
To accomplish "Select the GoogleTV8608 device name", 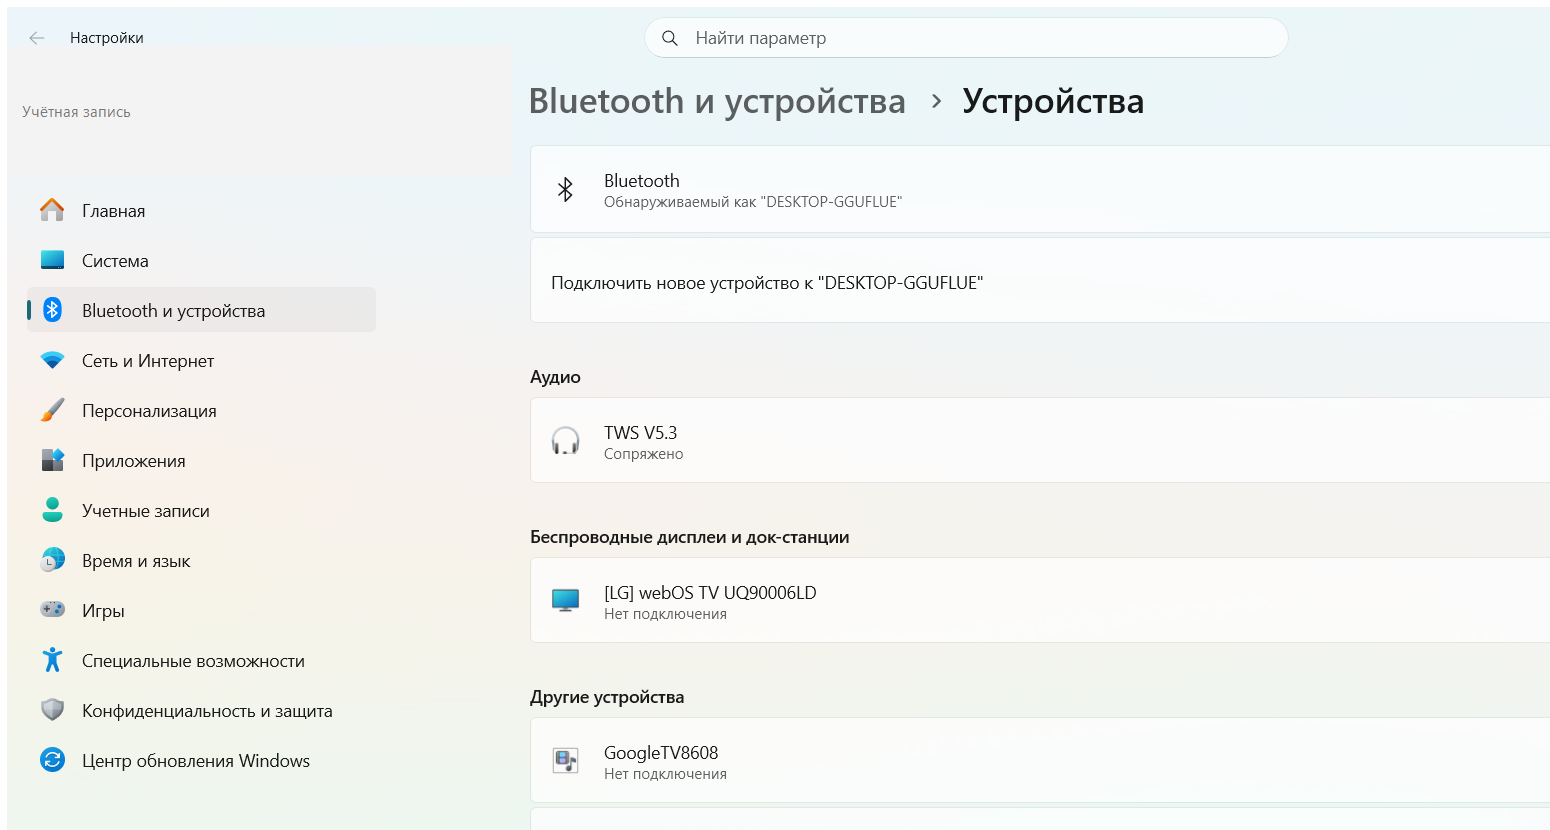I will tap(661, 752).
